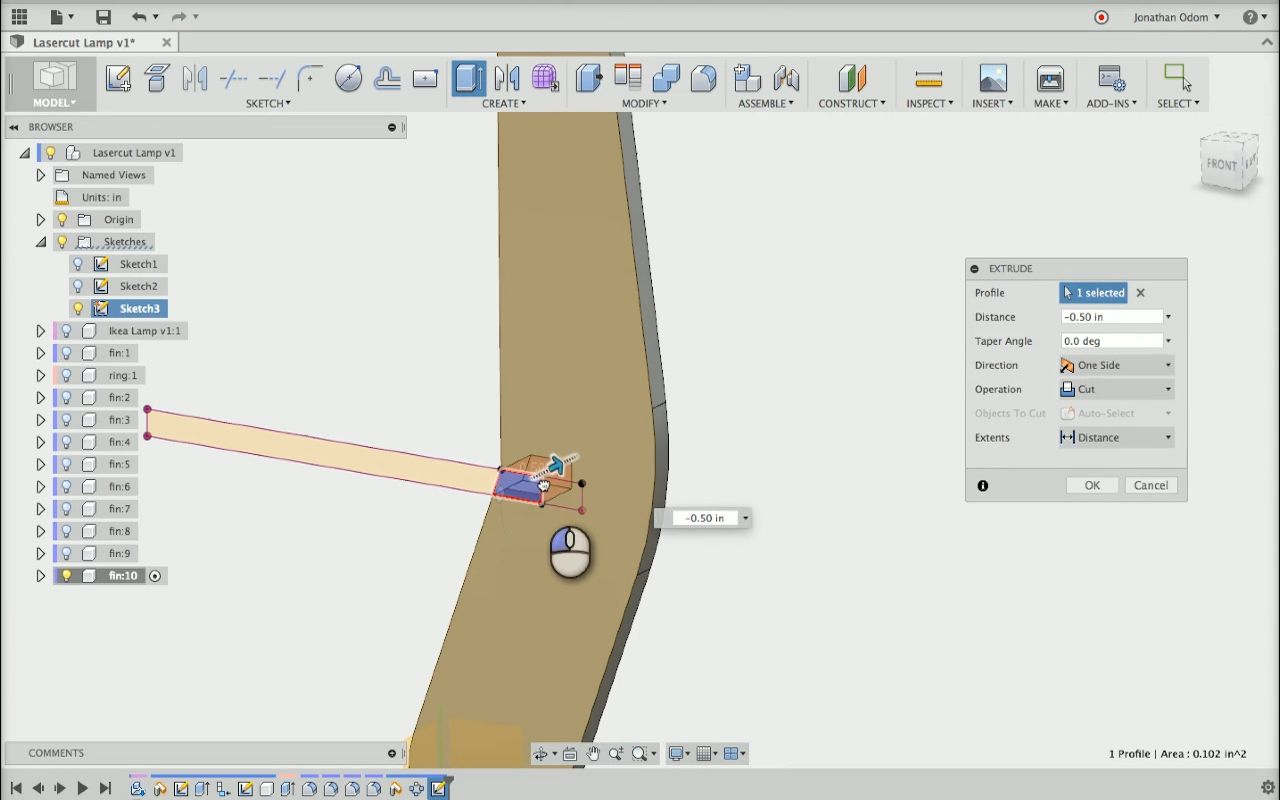
Task: Select the Create Sketch tool
Action: (x=118, y=78)
